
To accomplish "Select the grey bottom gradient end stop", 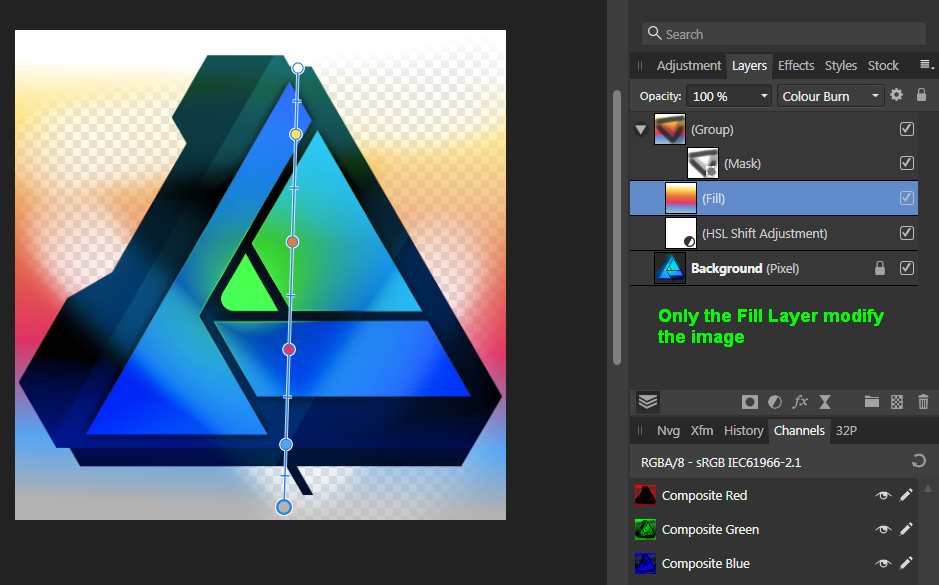I will (x=284, y=507).
